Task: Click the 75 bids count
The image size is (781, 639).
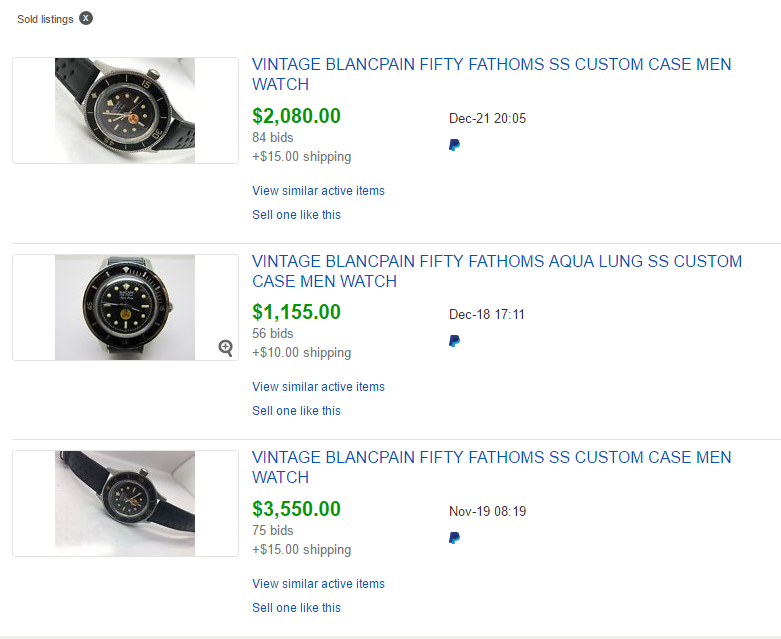Action: point(273,530)
